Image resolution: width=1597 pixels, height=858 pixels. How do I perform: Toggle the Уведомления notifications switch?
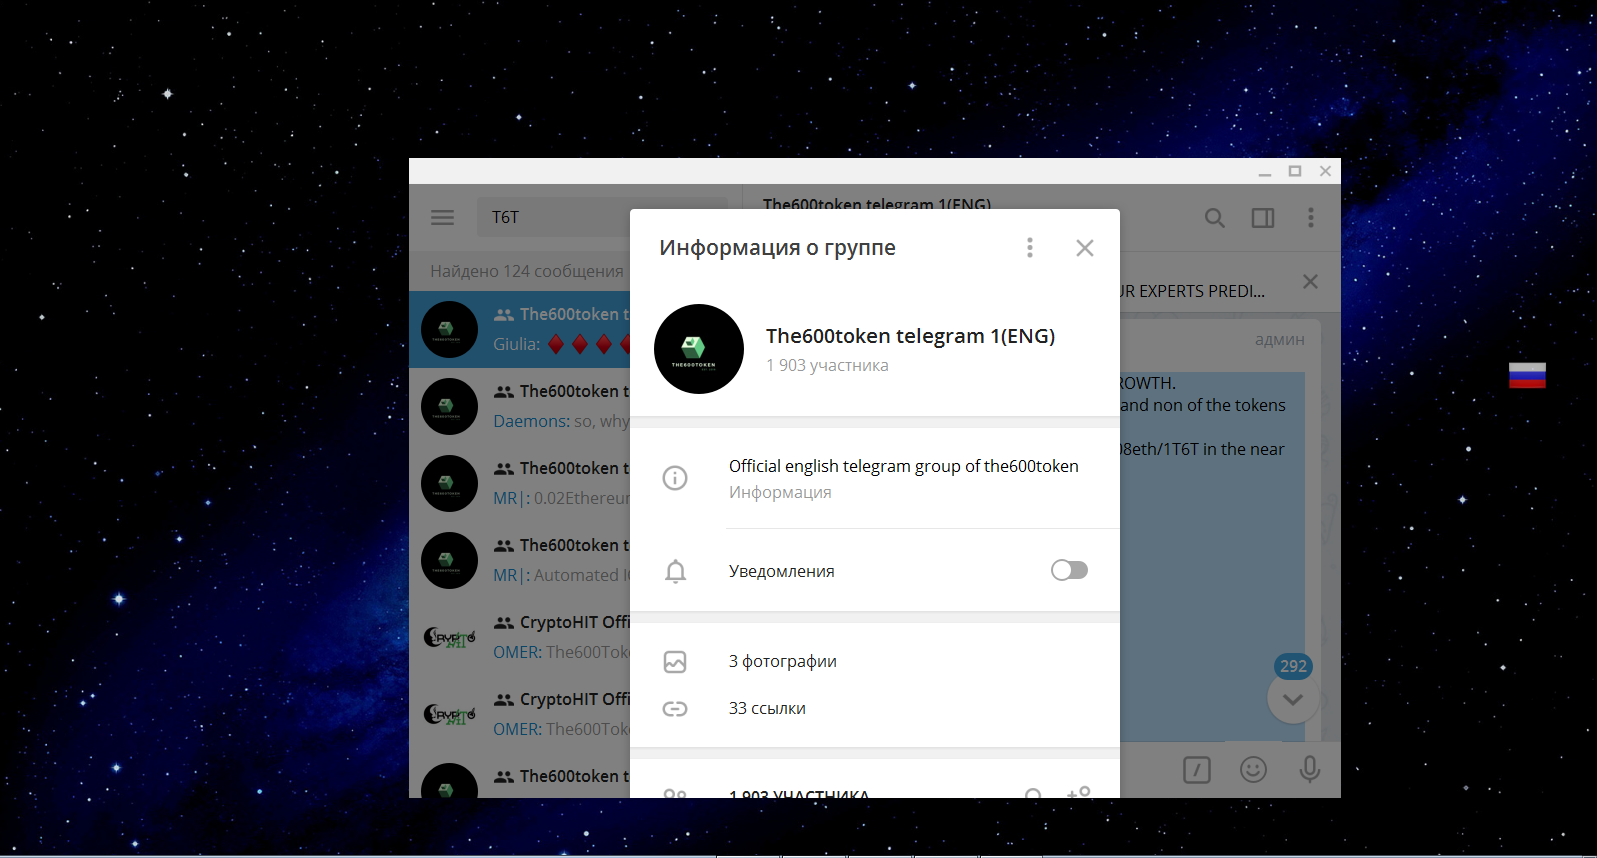[1069, 570]
